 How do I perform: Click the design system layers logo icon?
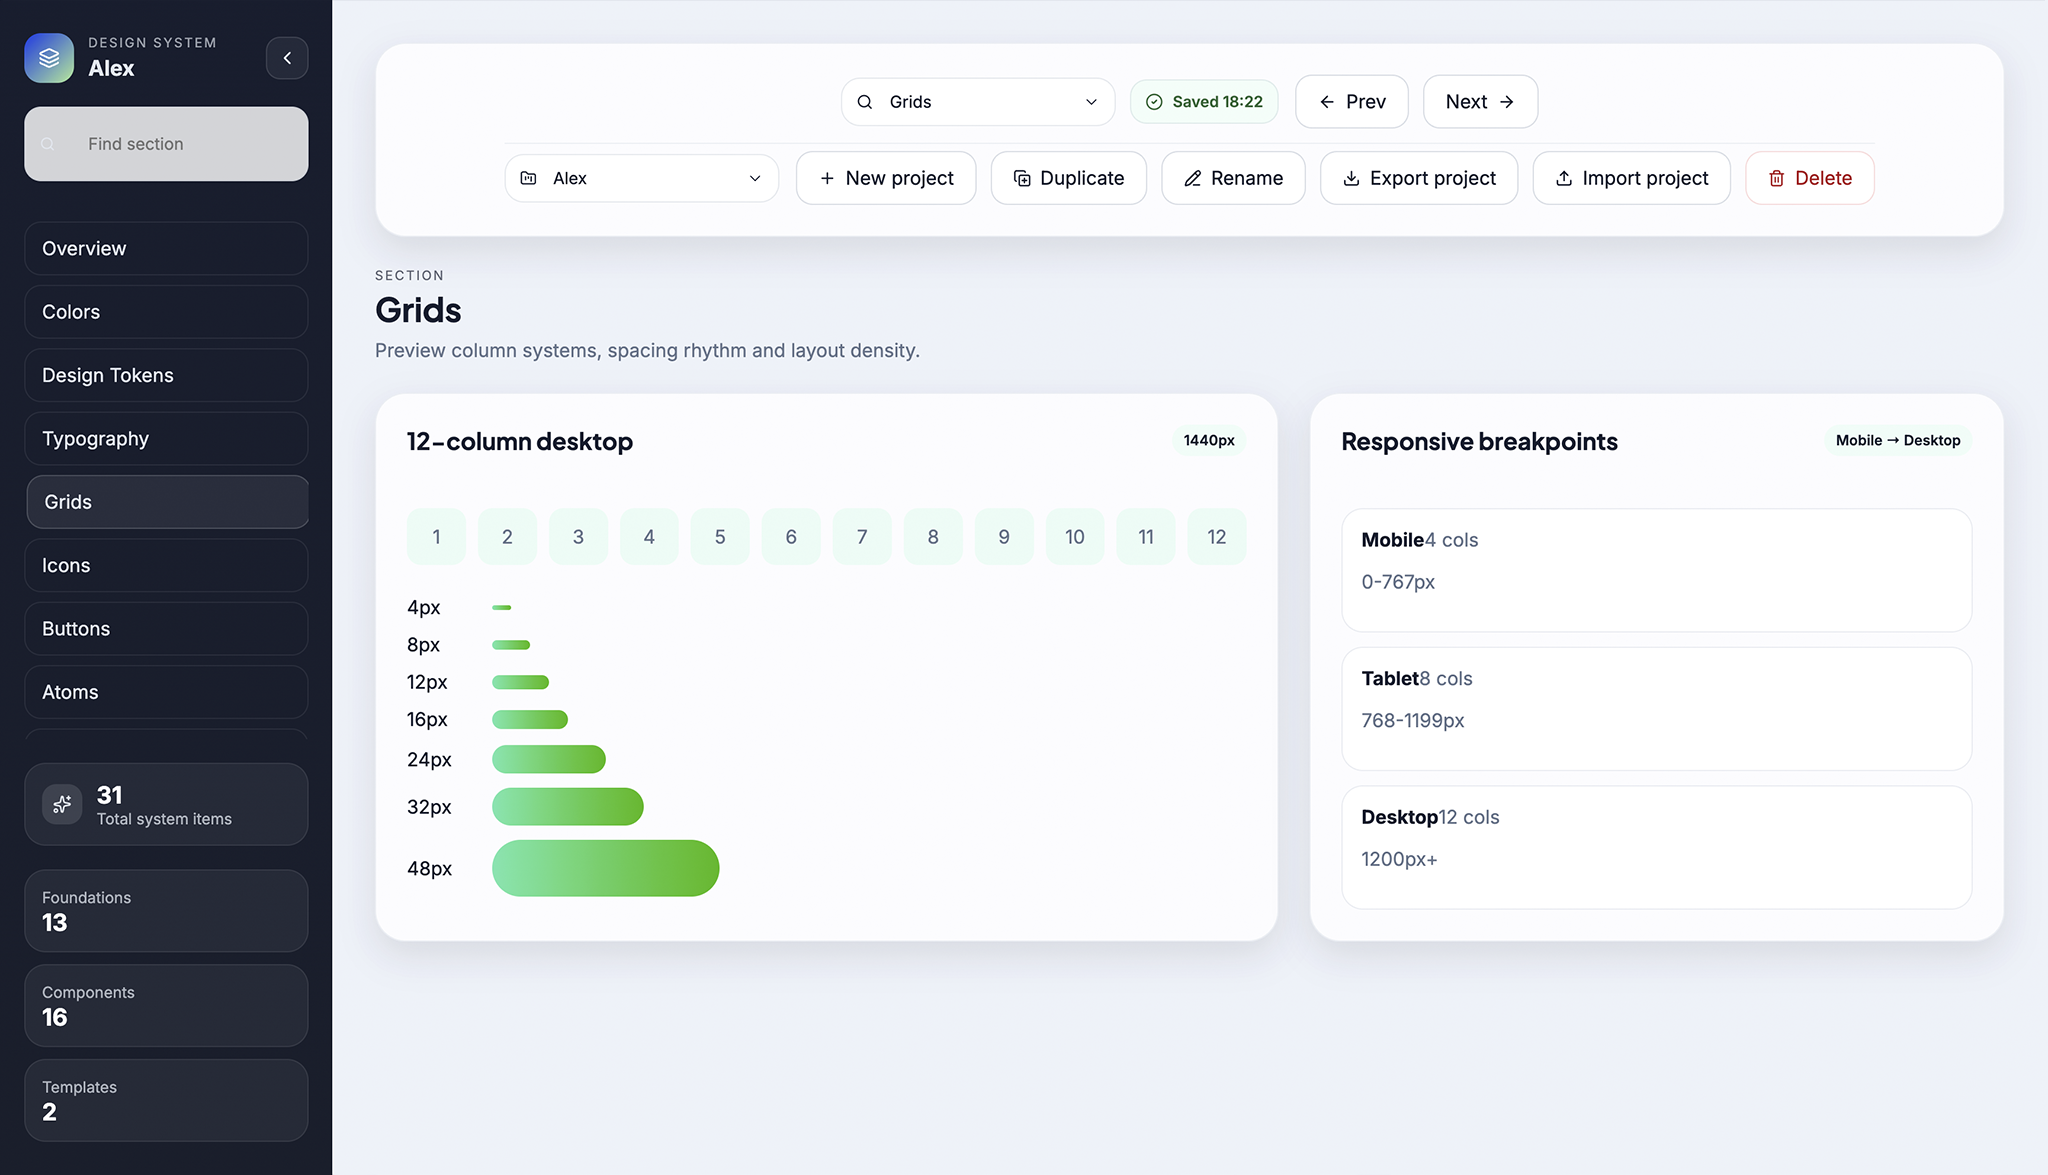tap(49, 58)
